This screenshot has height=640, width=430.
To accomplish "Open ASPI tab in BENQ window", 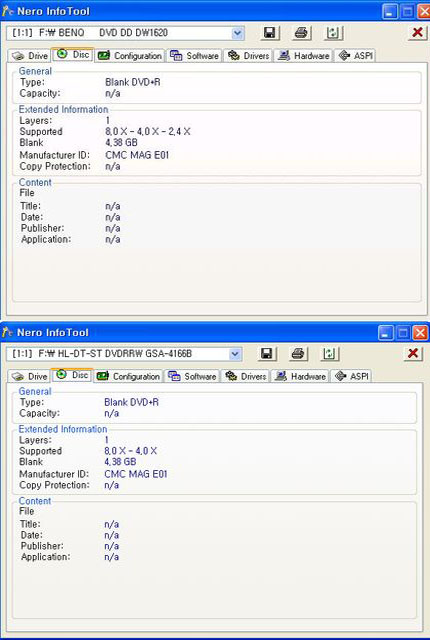I will [x=355, y=56].
